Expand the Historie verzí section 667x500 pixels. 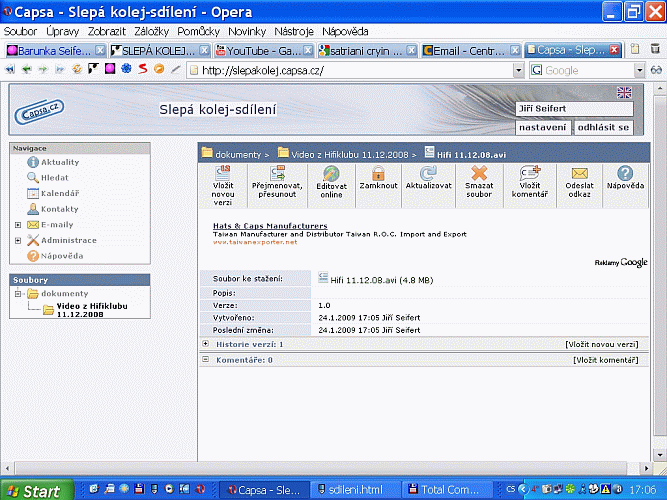[x=206, y=344]
